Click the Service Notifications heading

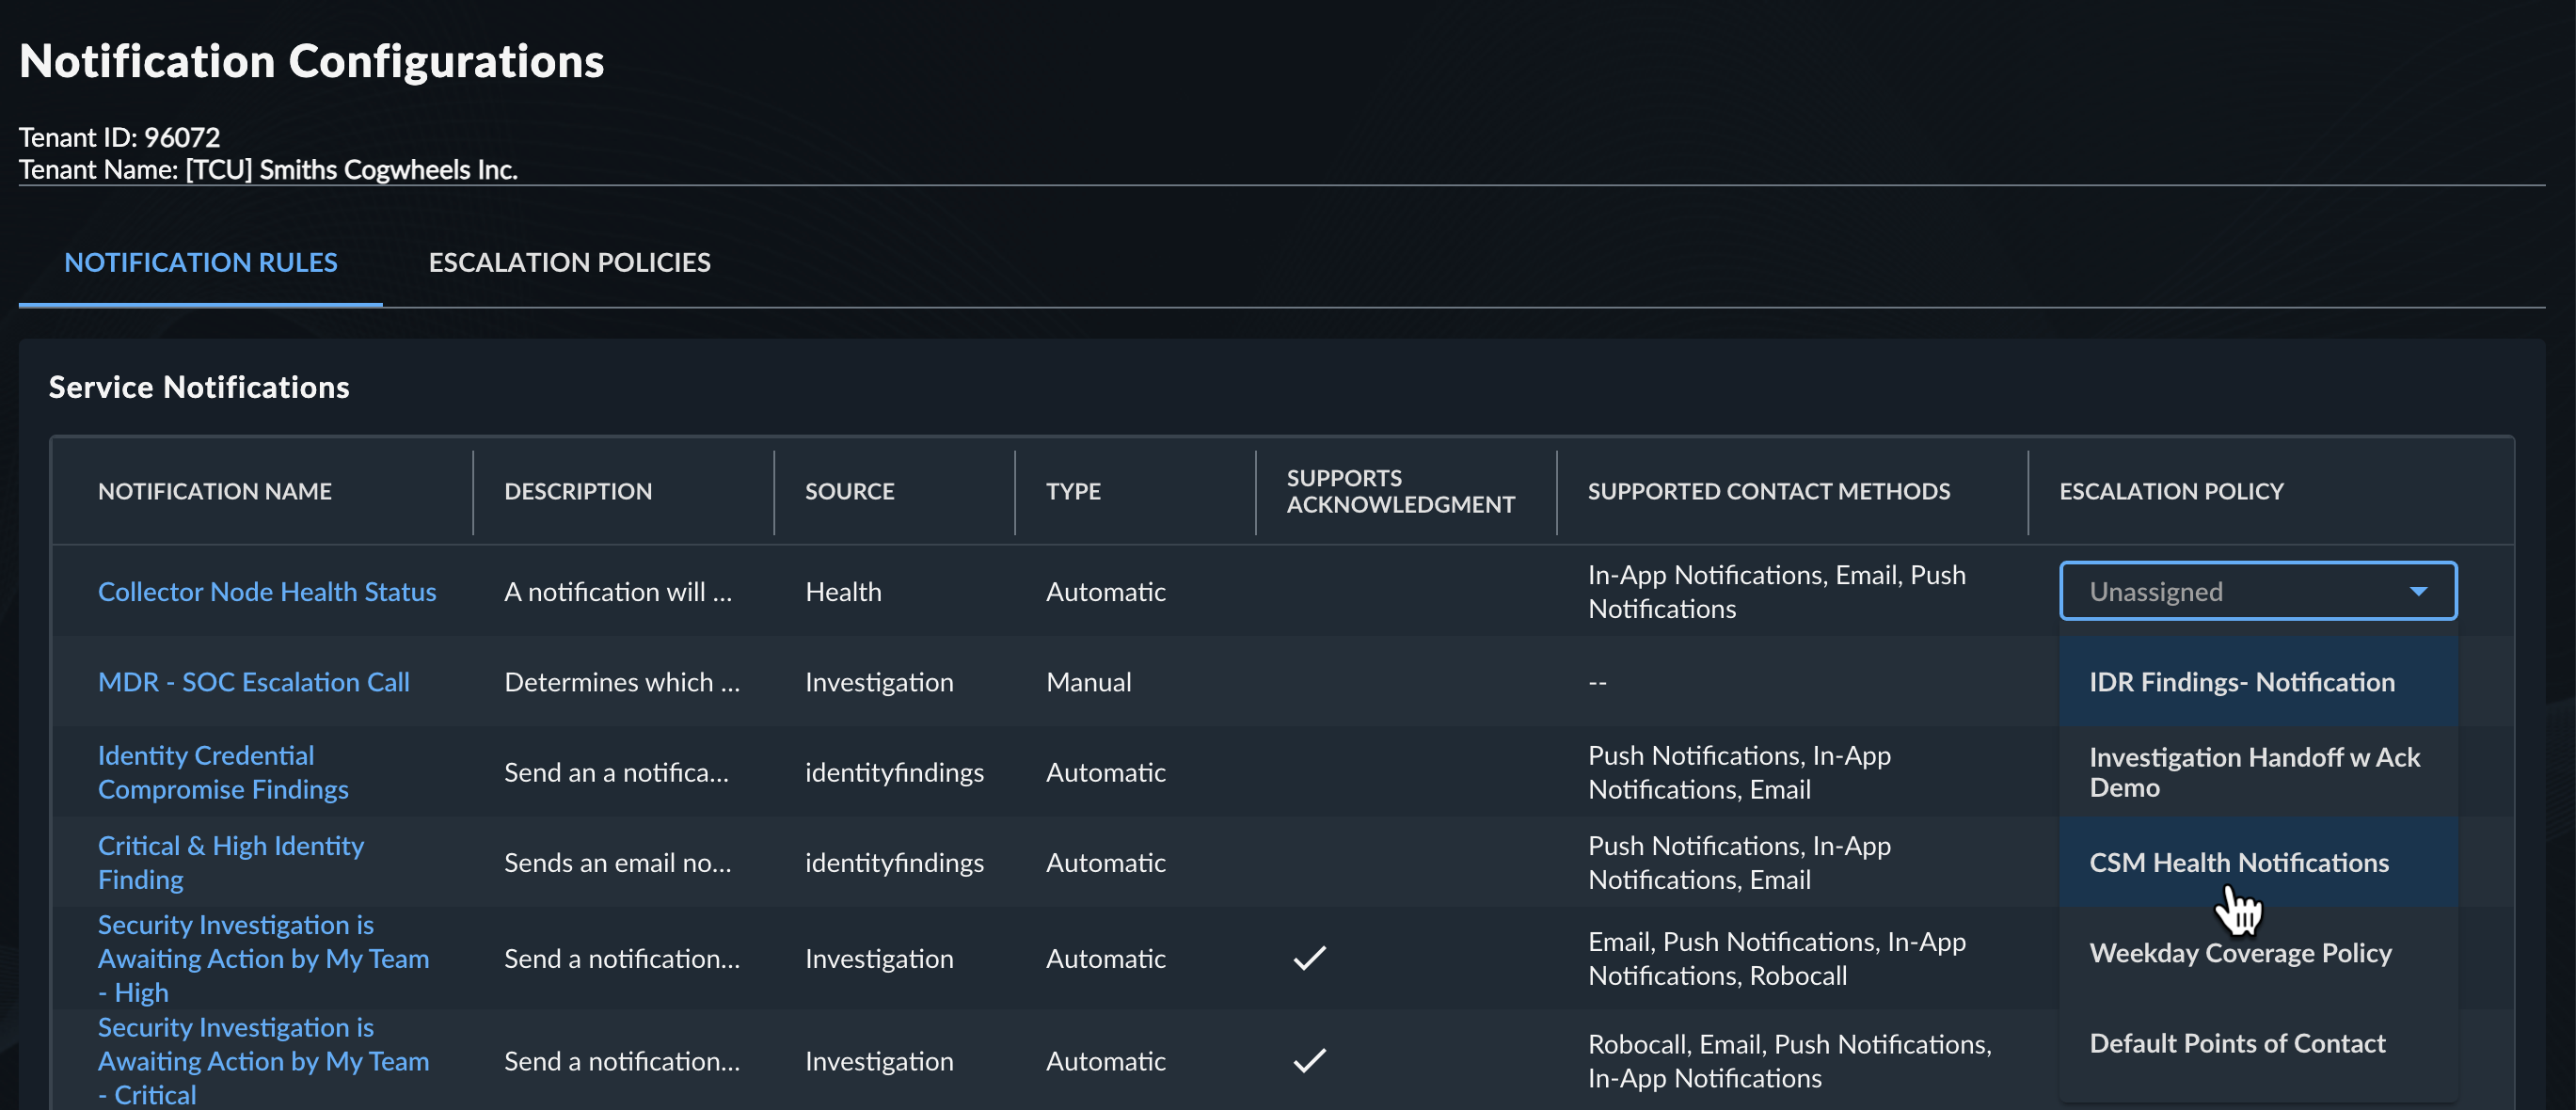(199, 387)
